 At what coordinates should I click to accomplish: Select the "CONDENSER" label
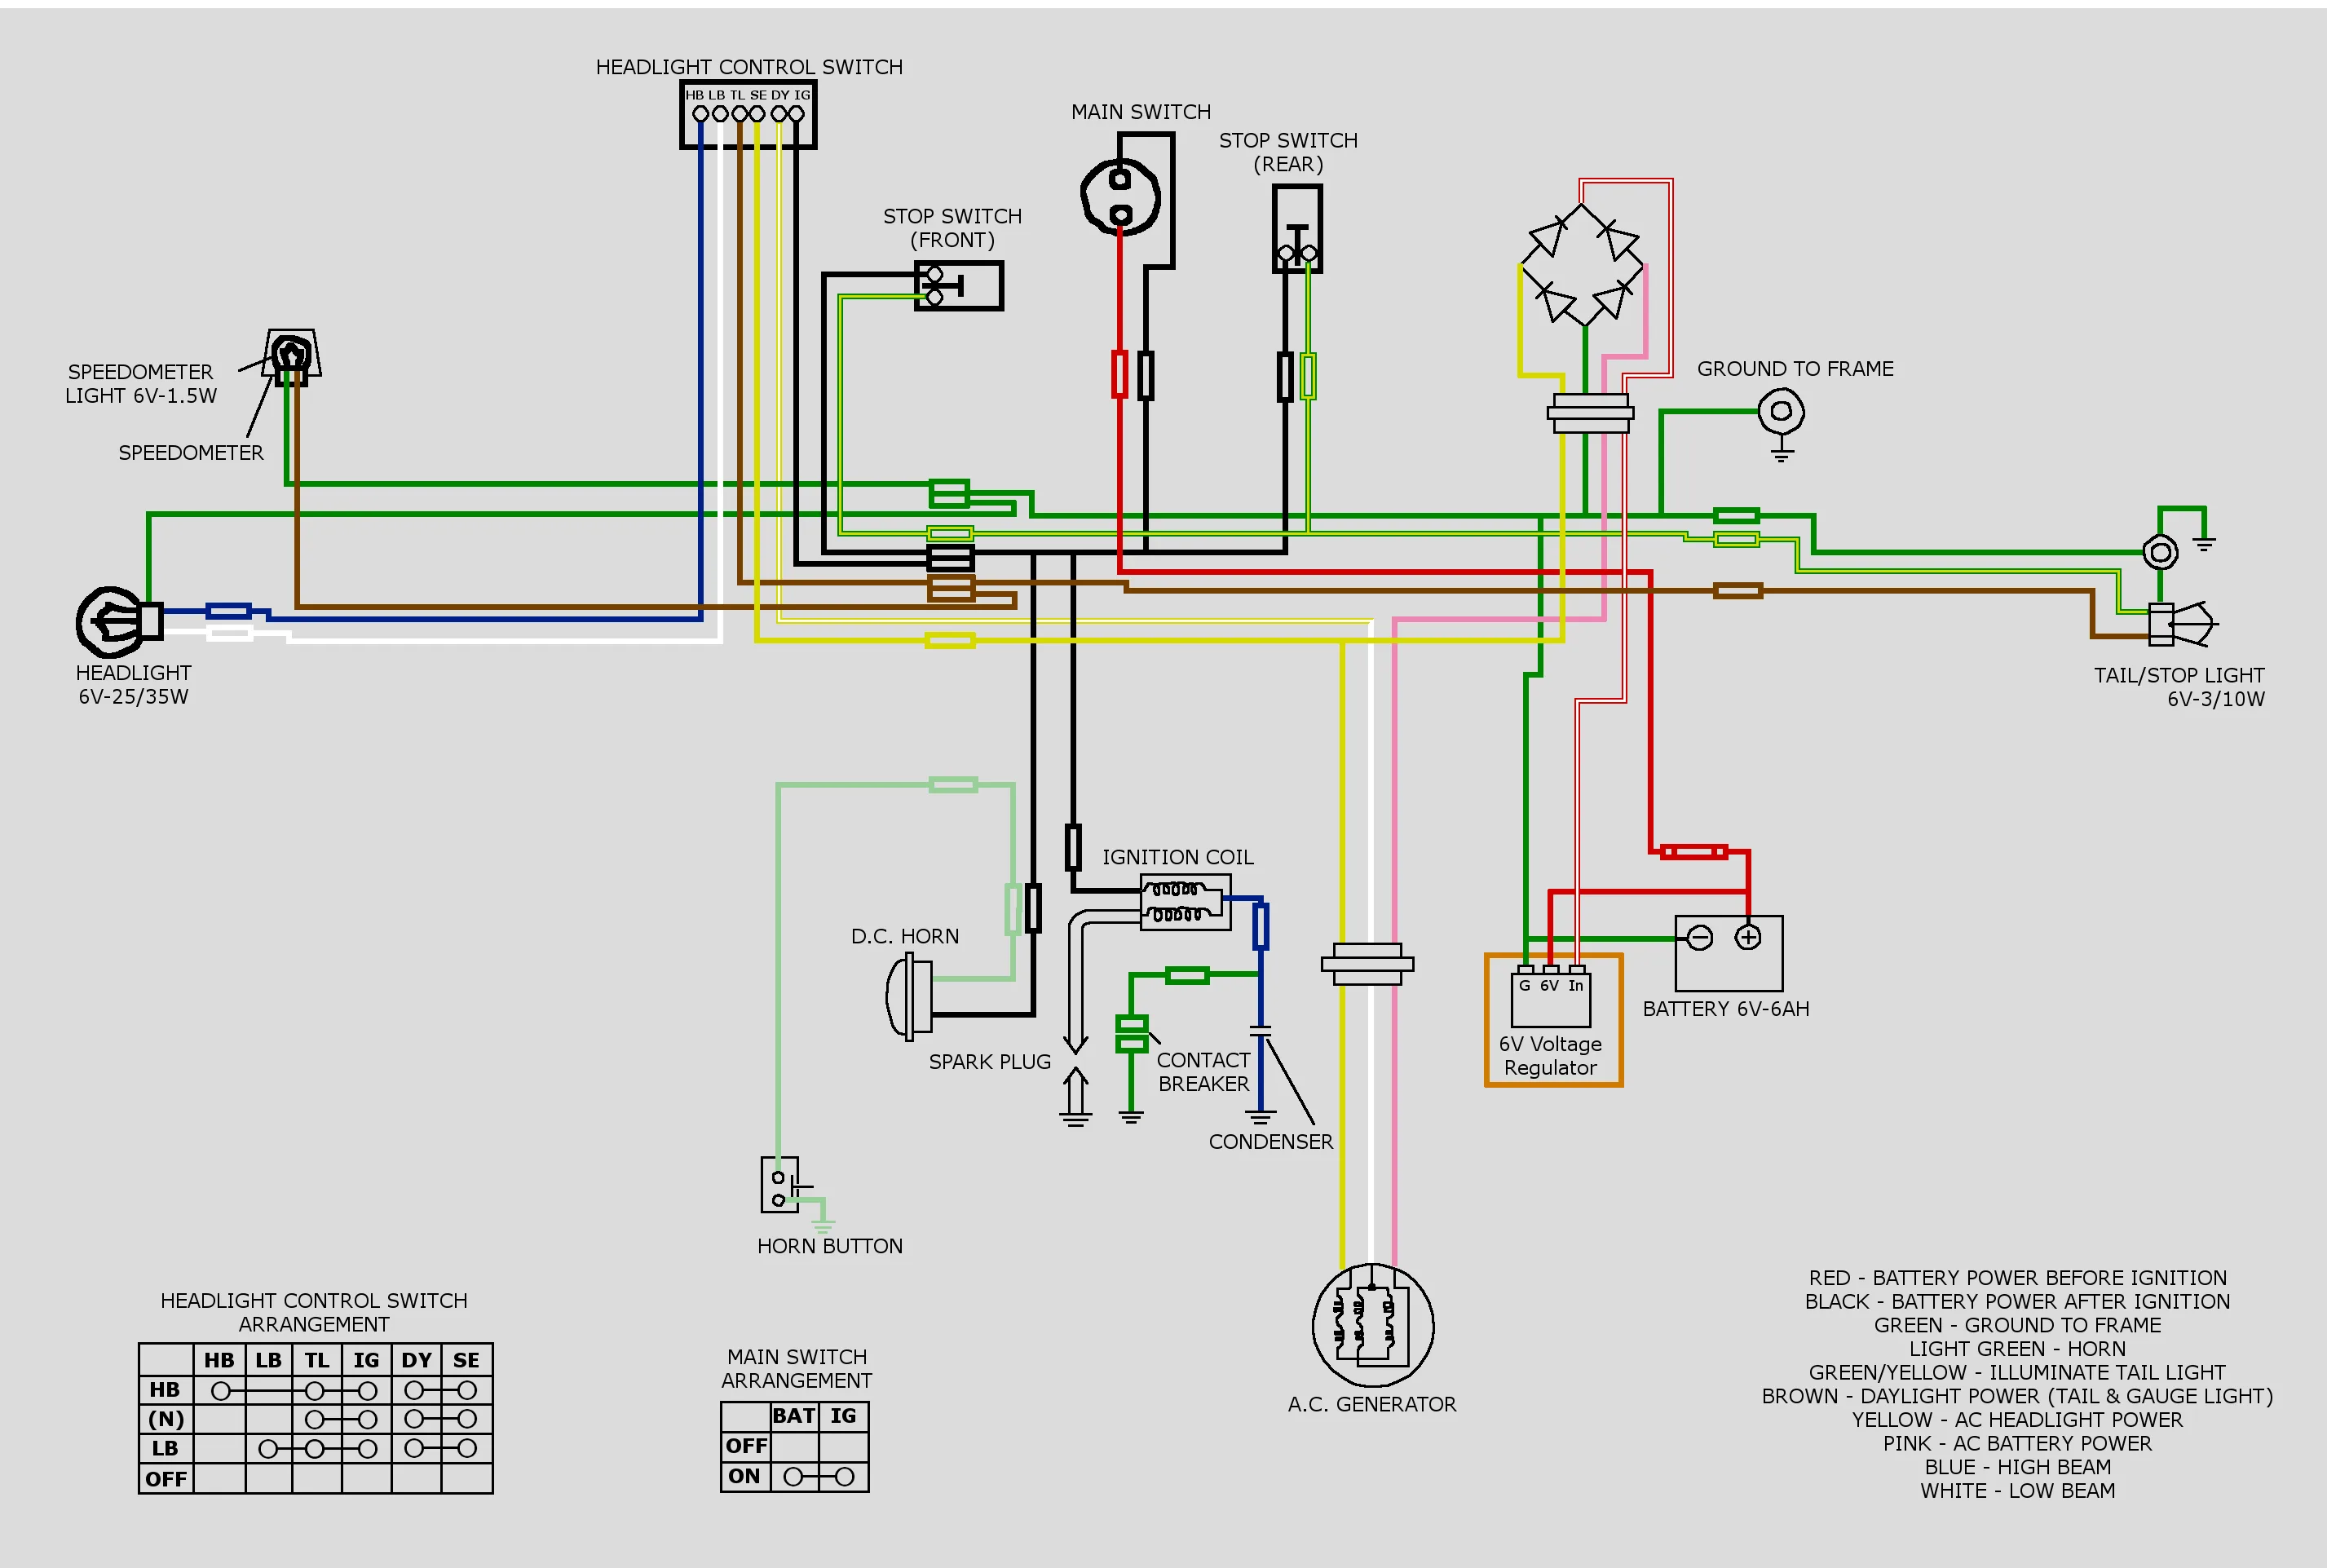[x=1271, y=1142]
